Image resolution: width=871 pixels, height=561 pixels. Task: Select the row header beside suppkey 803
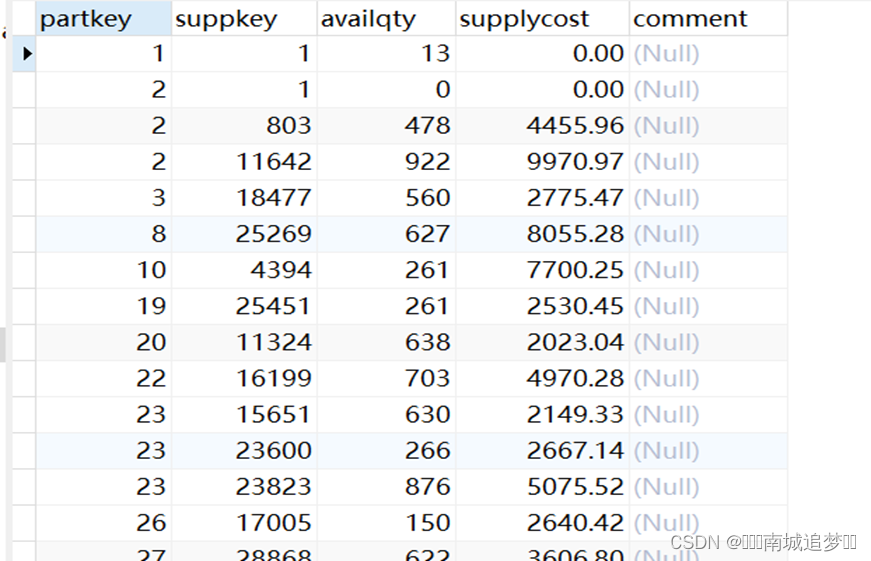(24, 126)
